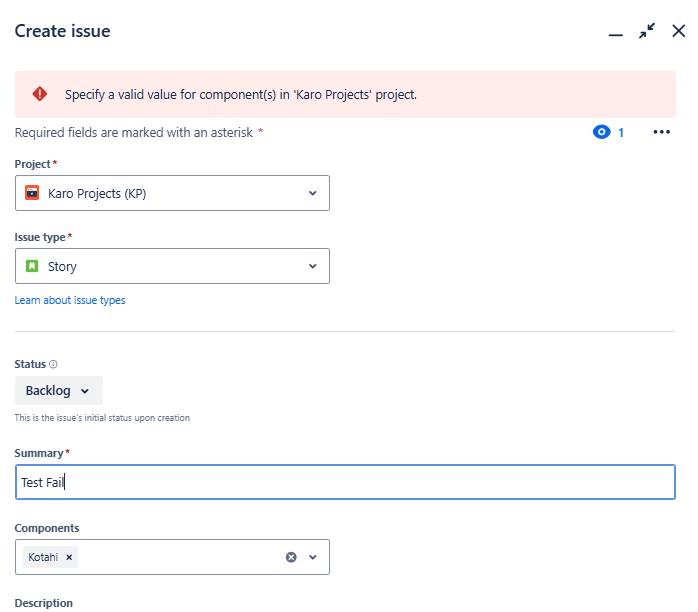Viewport: 698px width, 612px height.
Task: Open the Backlog status dropdown
Action: coord(59,391)
